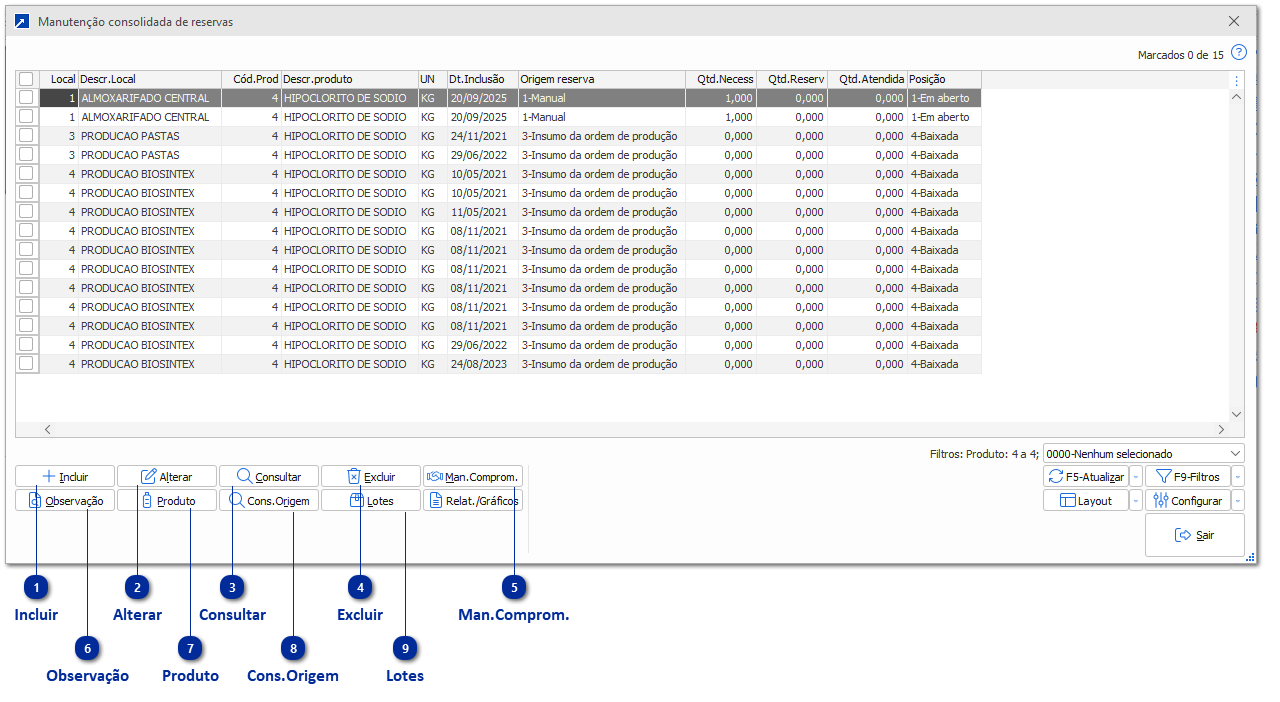The width and height of the screenshot is (1280, 702).
Task: Expand the arrow next to Layout button
Action: pyautogui.click(x=1135, y=501)
